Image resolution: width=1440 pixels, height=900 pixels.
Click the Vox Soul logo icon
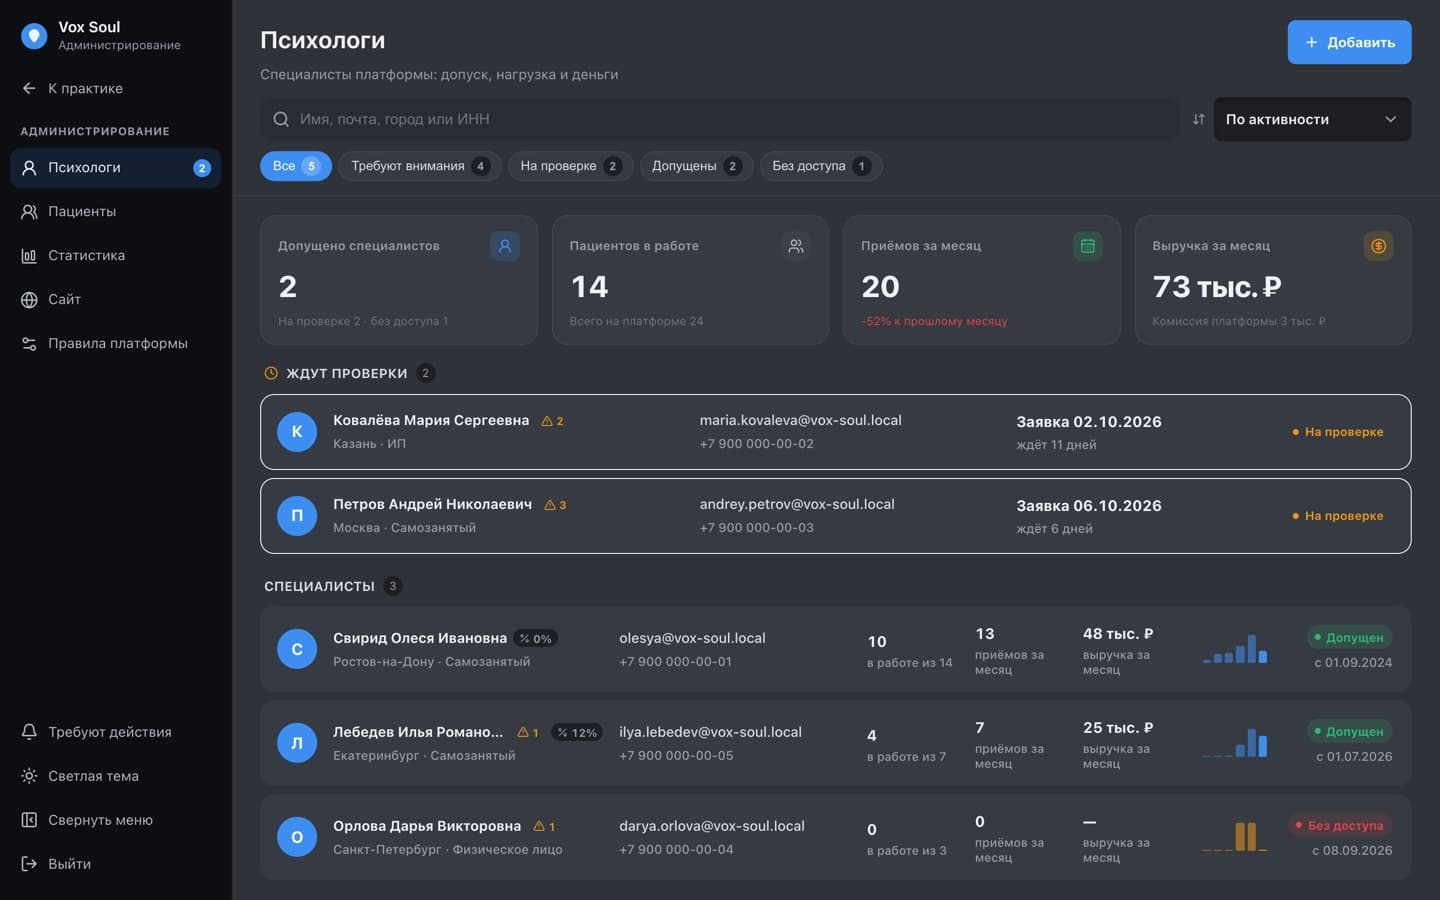pyautogui.click(x=34, y=36)
